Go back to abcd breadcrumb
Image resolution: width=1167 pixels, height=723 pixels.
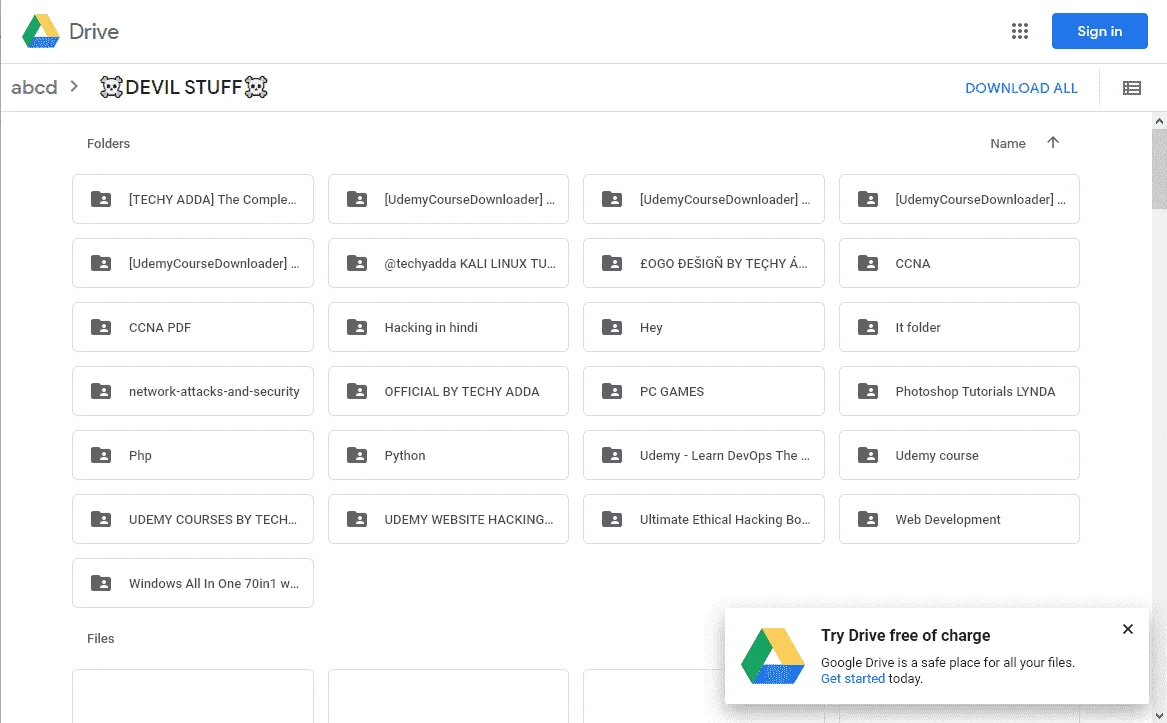pyautogui.click(x=34, y=87)
